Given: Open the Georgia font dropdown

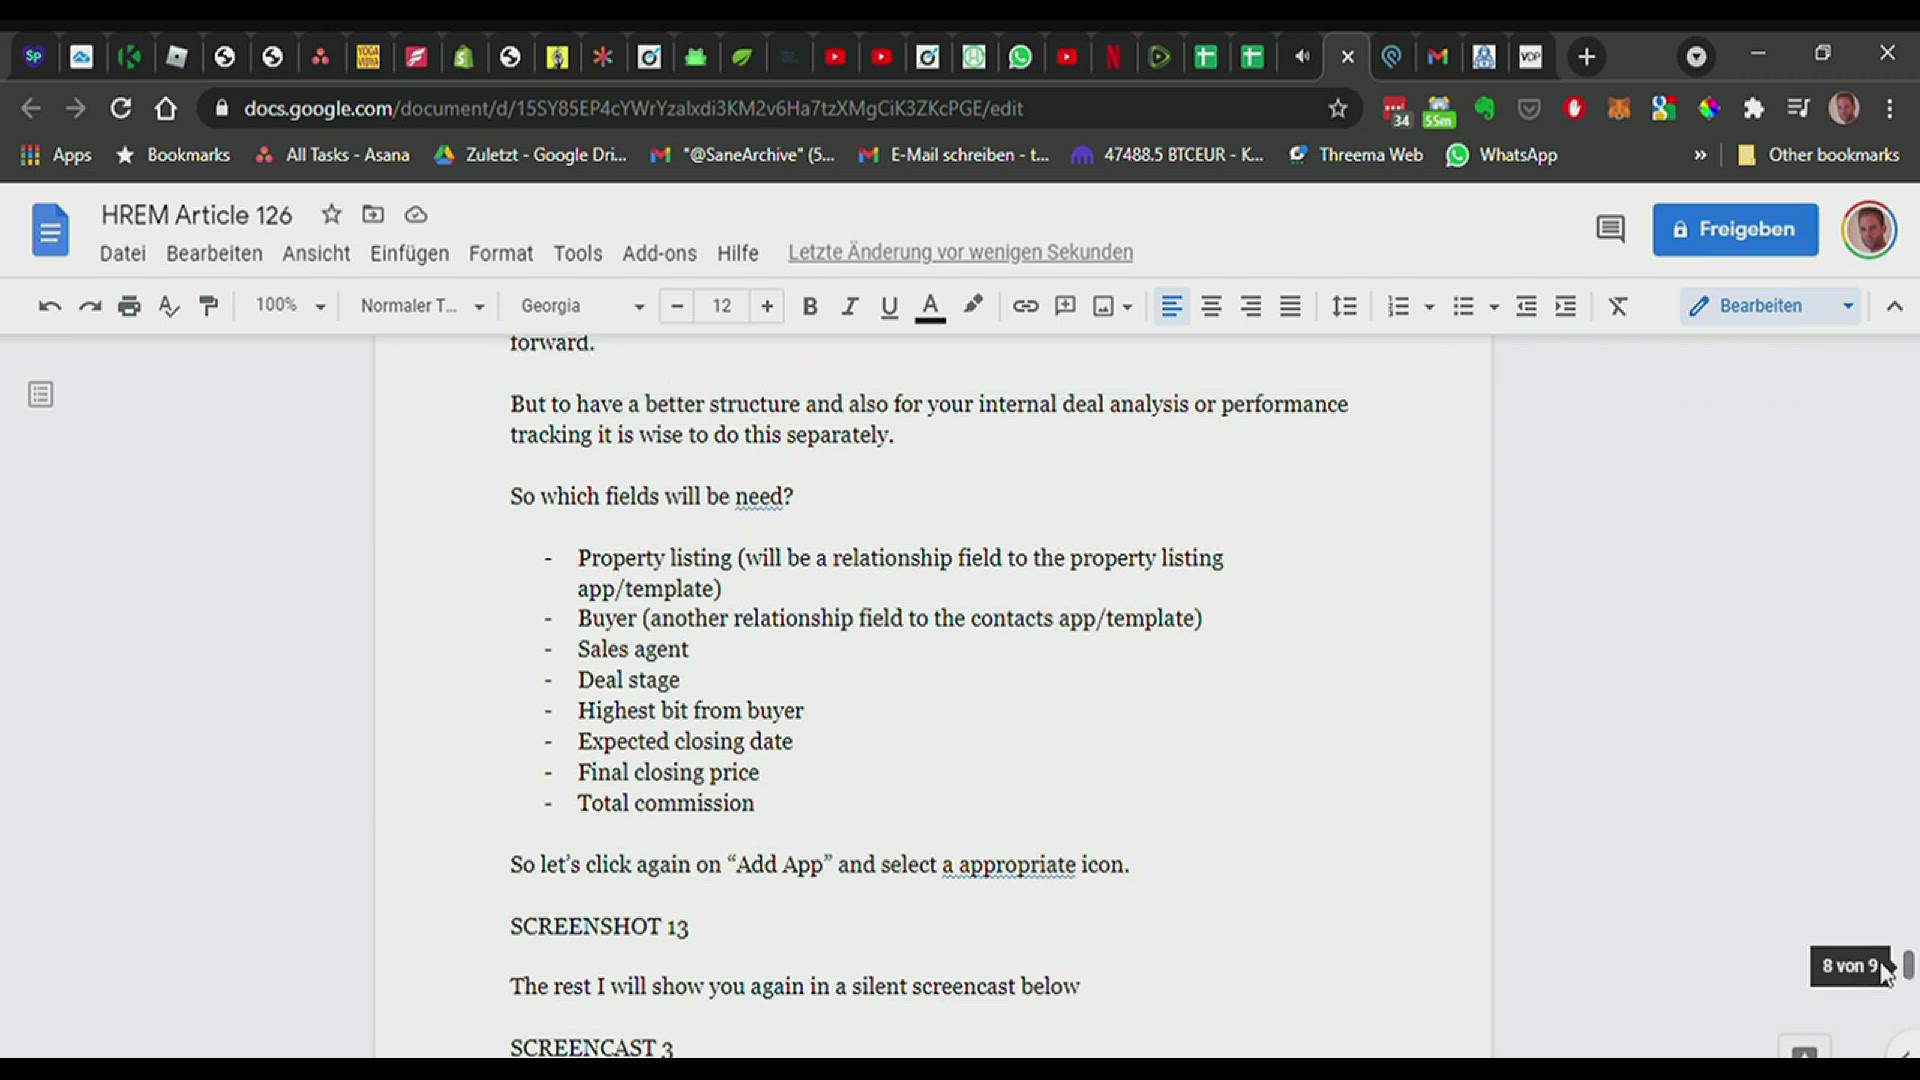Looking at the screenshot, I should (582, 306).
